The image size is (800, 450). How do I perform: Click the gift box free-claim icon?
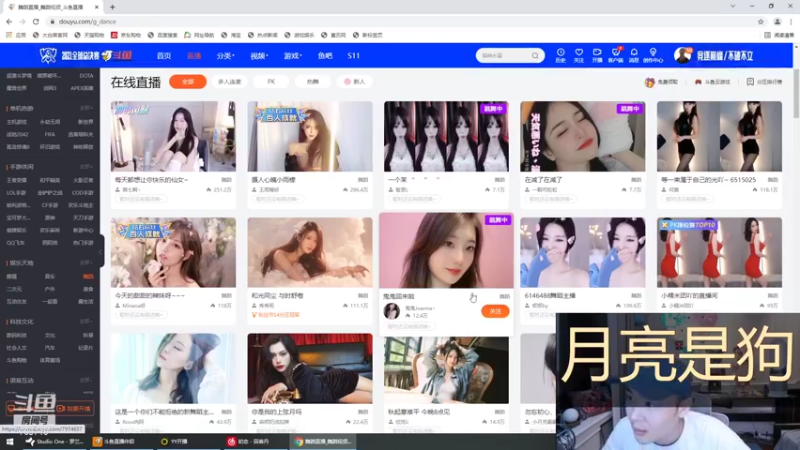(x=649, y=82)
